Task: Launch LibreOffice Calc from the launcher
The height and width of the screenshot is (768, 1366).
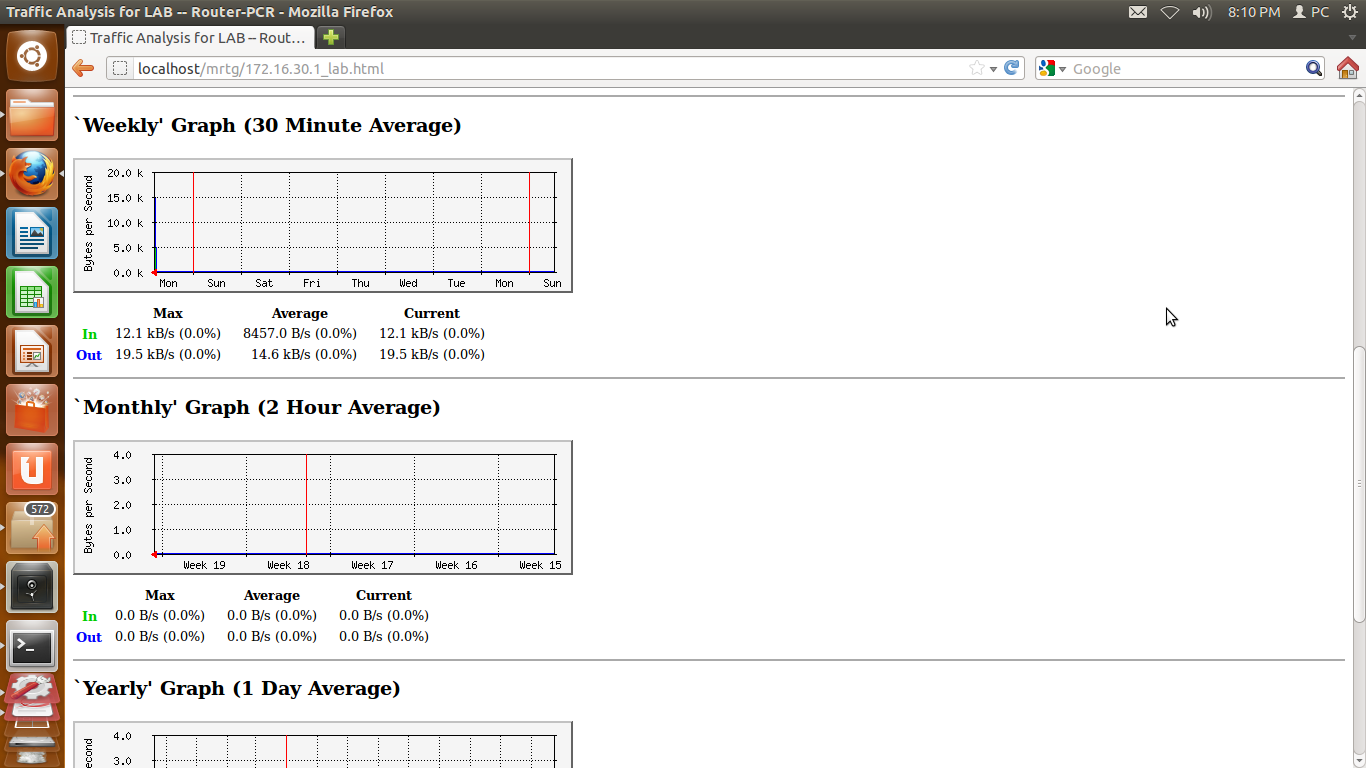Action: (x=32, y=292)
